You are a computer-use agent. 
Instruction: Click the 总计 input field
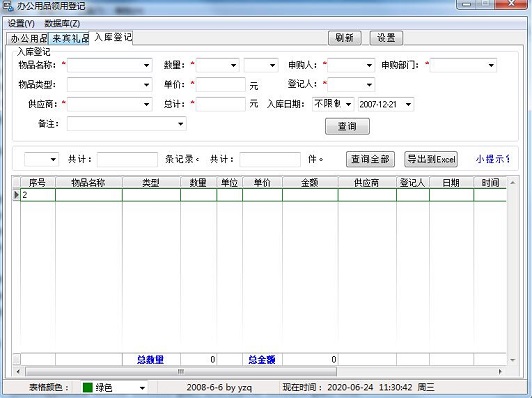221,104
